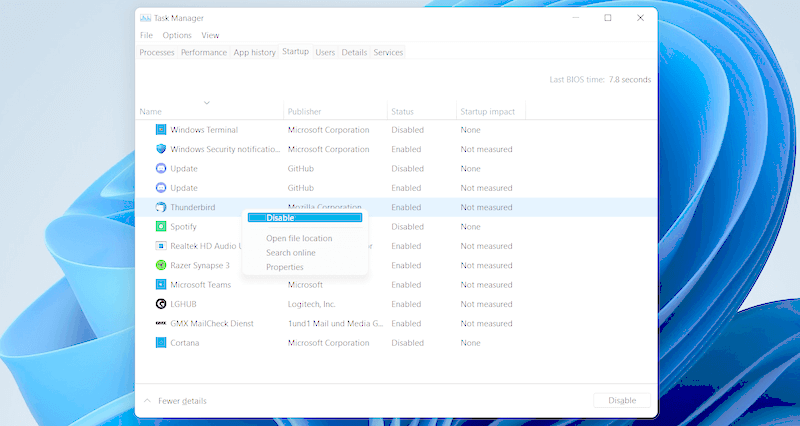Choose Disable in the context menu
The image size is (800, 426).
(x=305, y=218)
